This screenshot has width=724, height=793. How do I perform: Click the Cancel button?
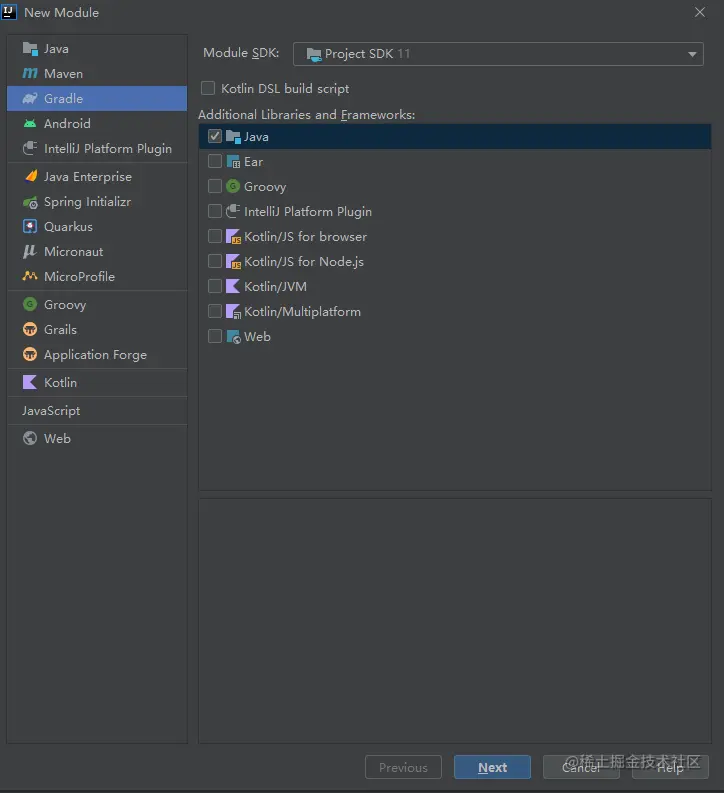pyautogui.click(x=581, y=767)
